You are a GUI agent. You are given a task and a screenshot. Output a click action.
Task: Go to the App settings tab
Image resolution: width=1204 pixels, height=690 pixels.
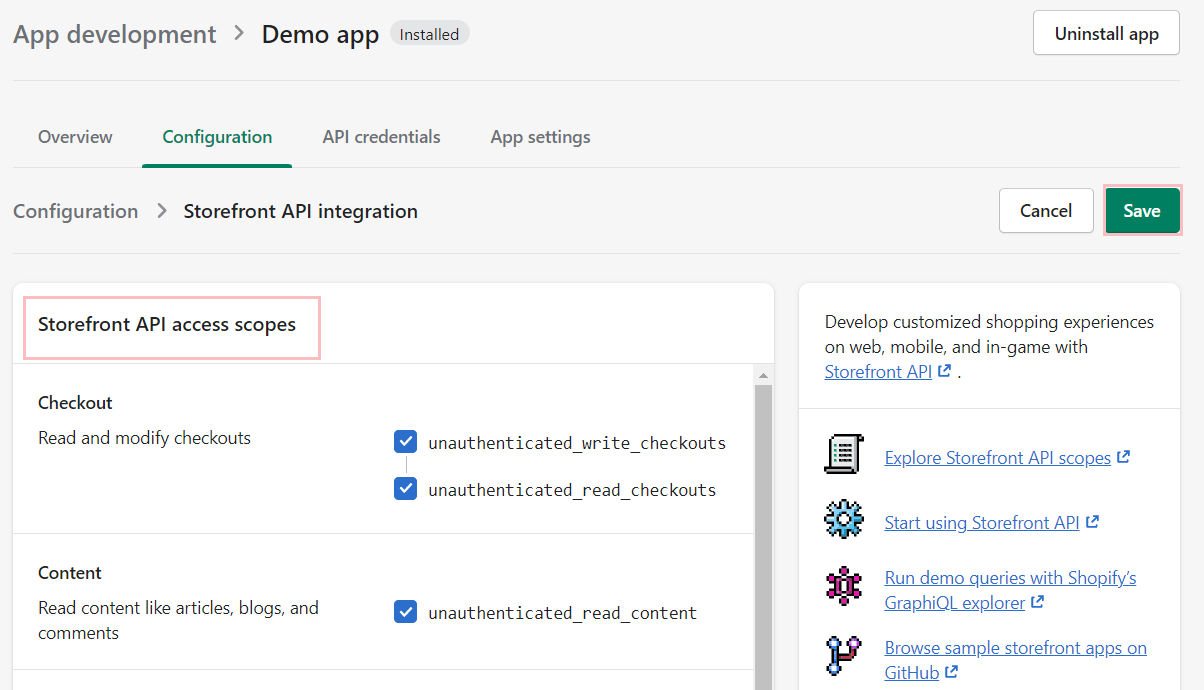click(x=540, y=137)
